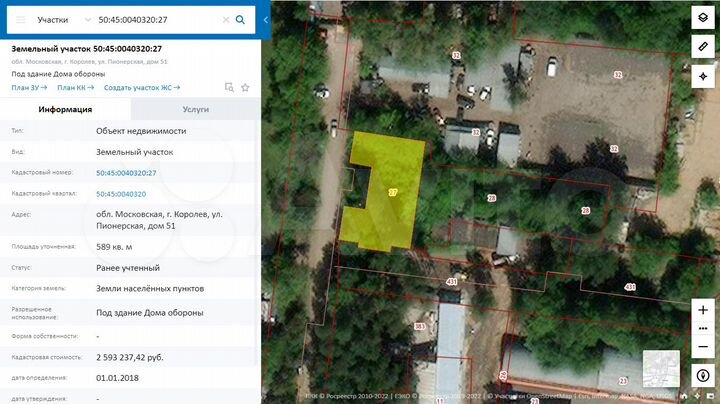
Task: Click the compass orientation button
Action: (x=703, y=376)
